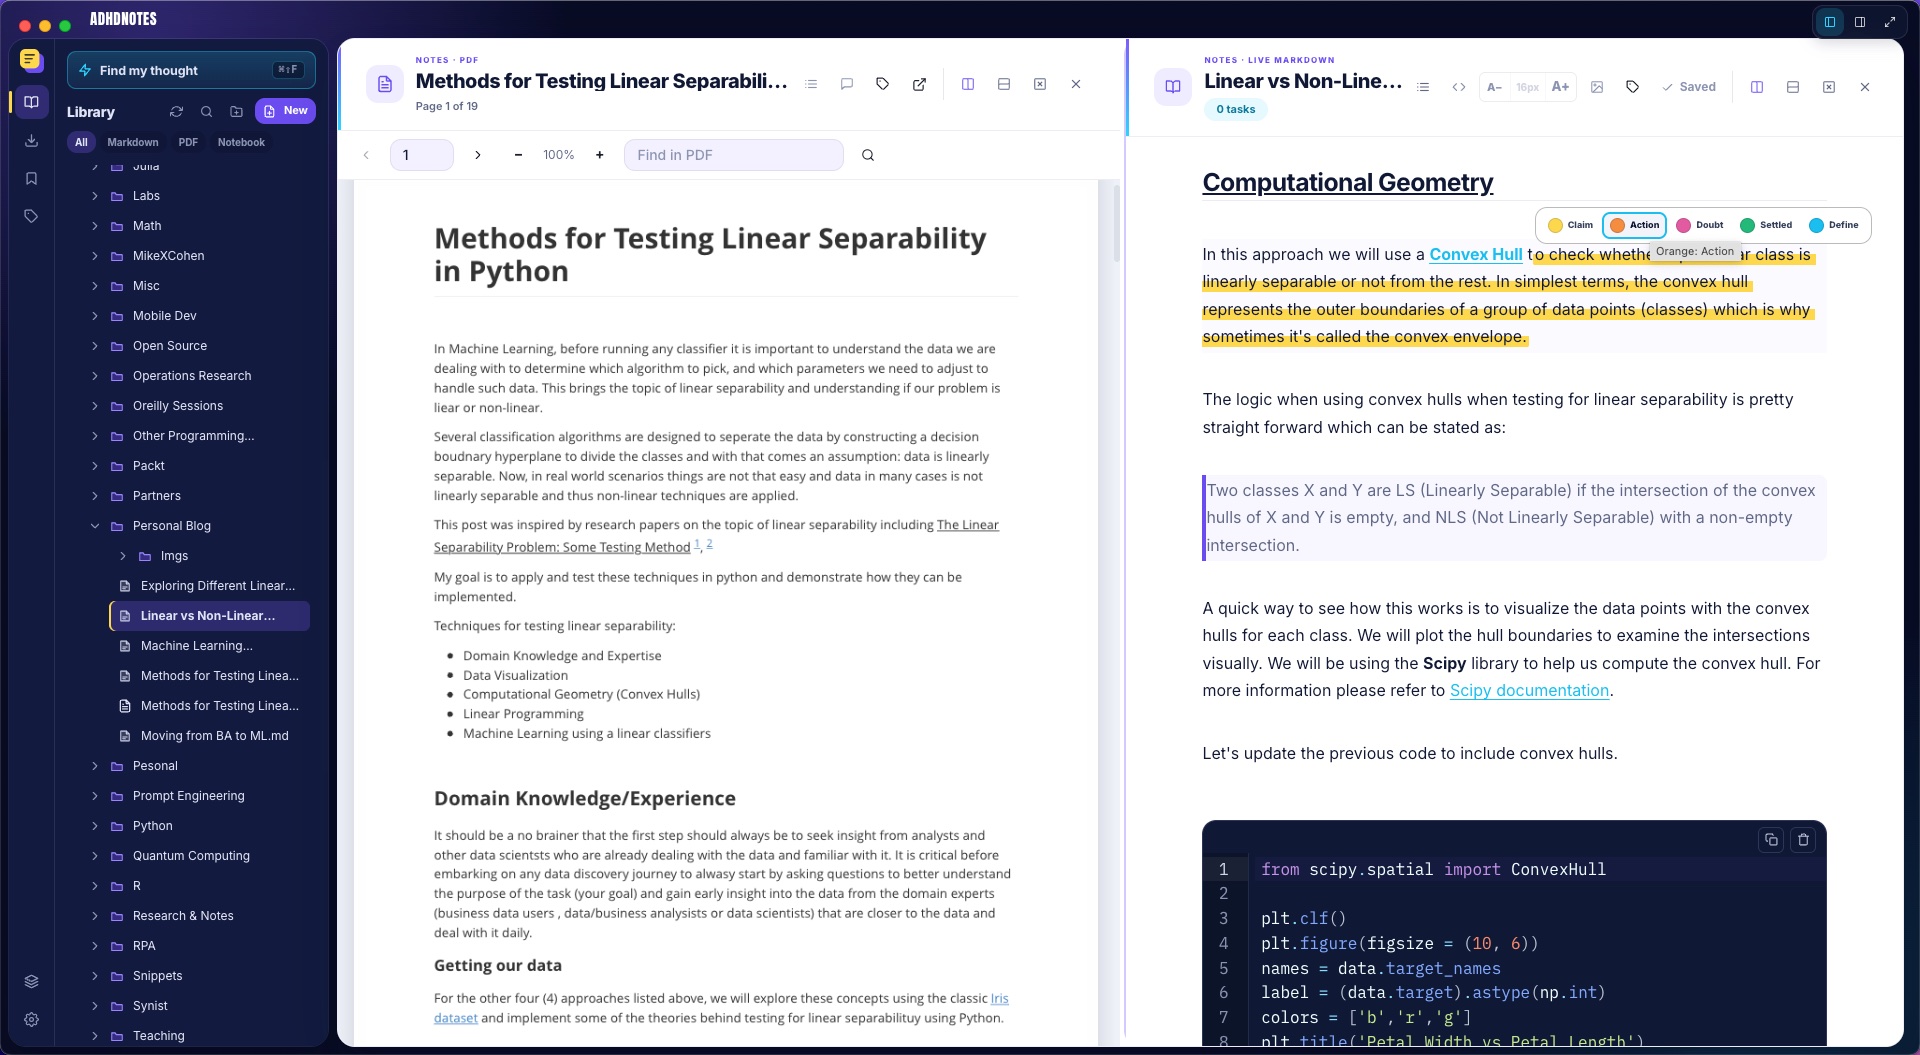1920x1055 pixels.
Task: Open PDF in external window
Action: click(919, 84)
